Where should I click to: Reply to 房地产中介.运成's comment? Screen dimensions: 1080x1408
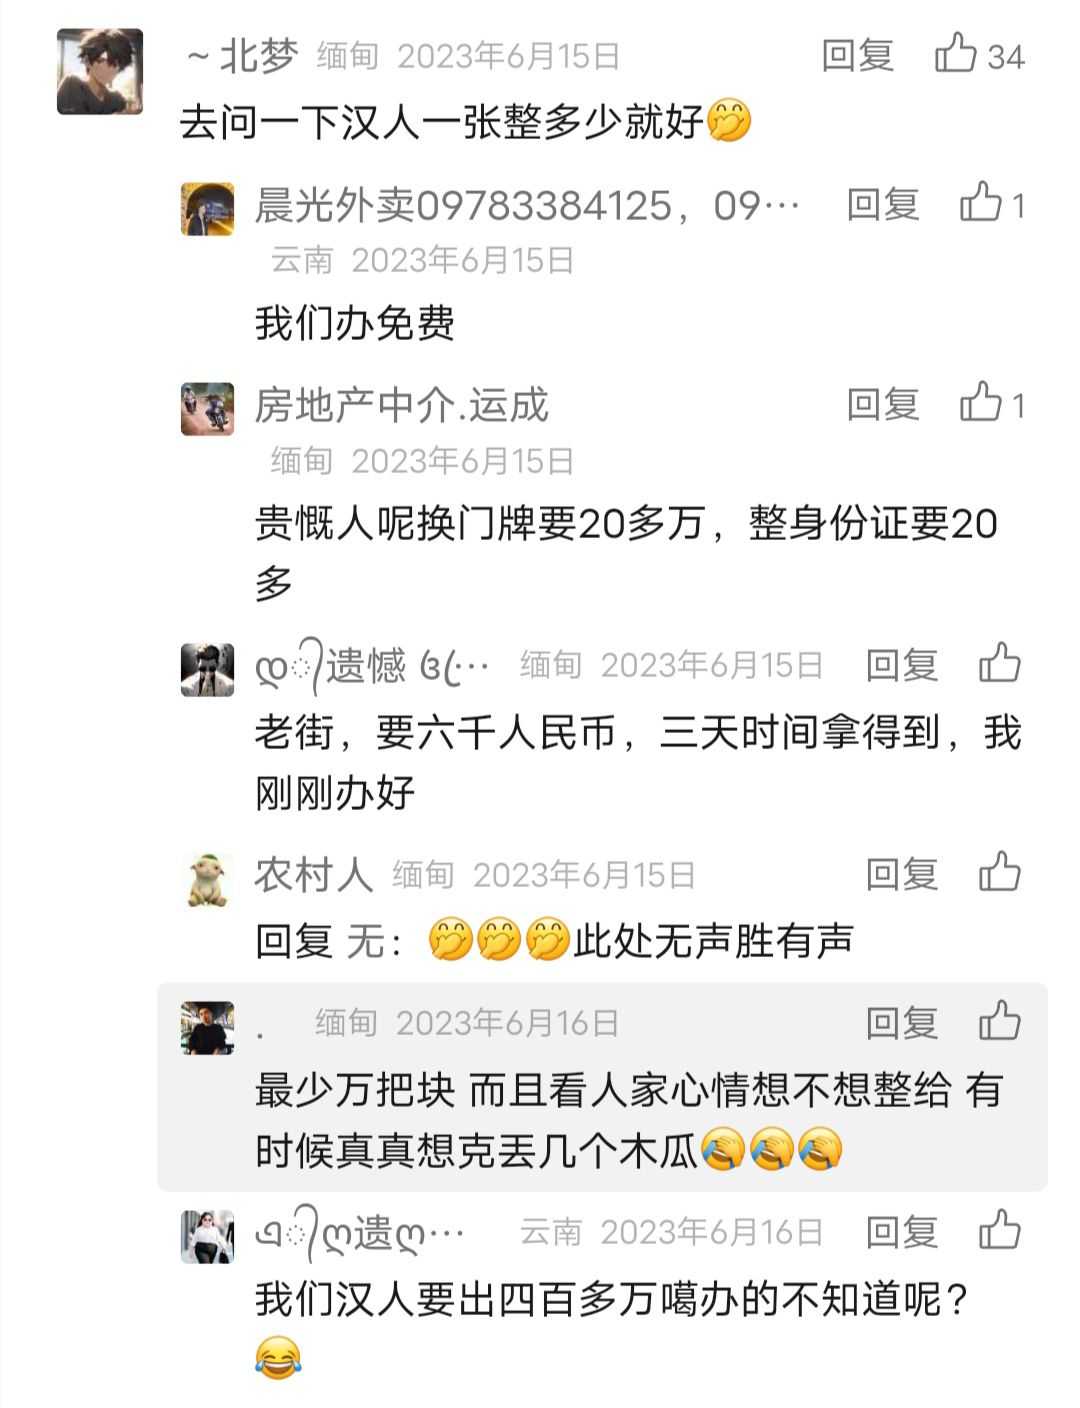(883, 405)
